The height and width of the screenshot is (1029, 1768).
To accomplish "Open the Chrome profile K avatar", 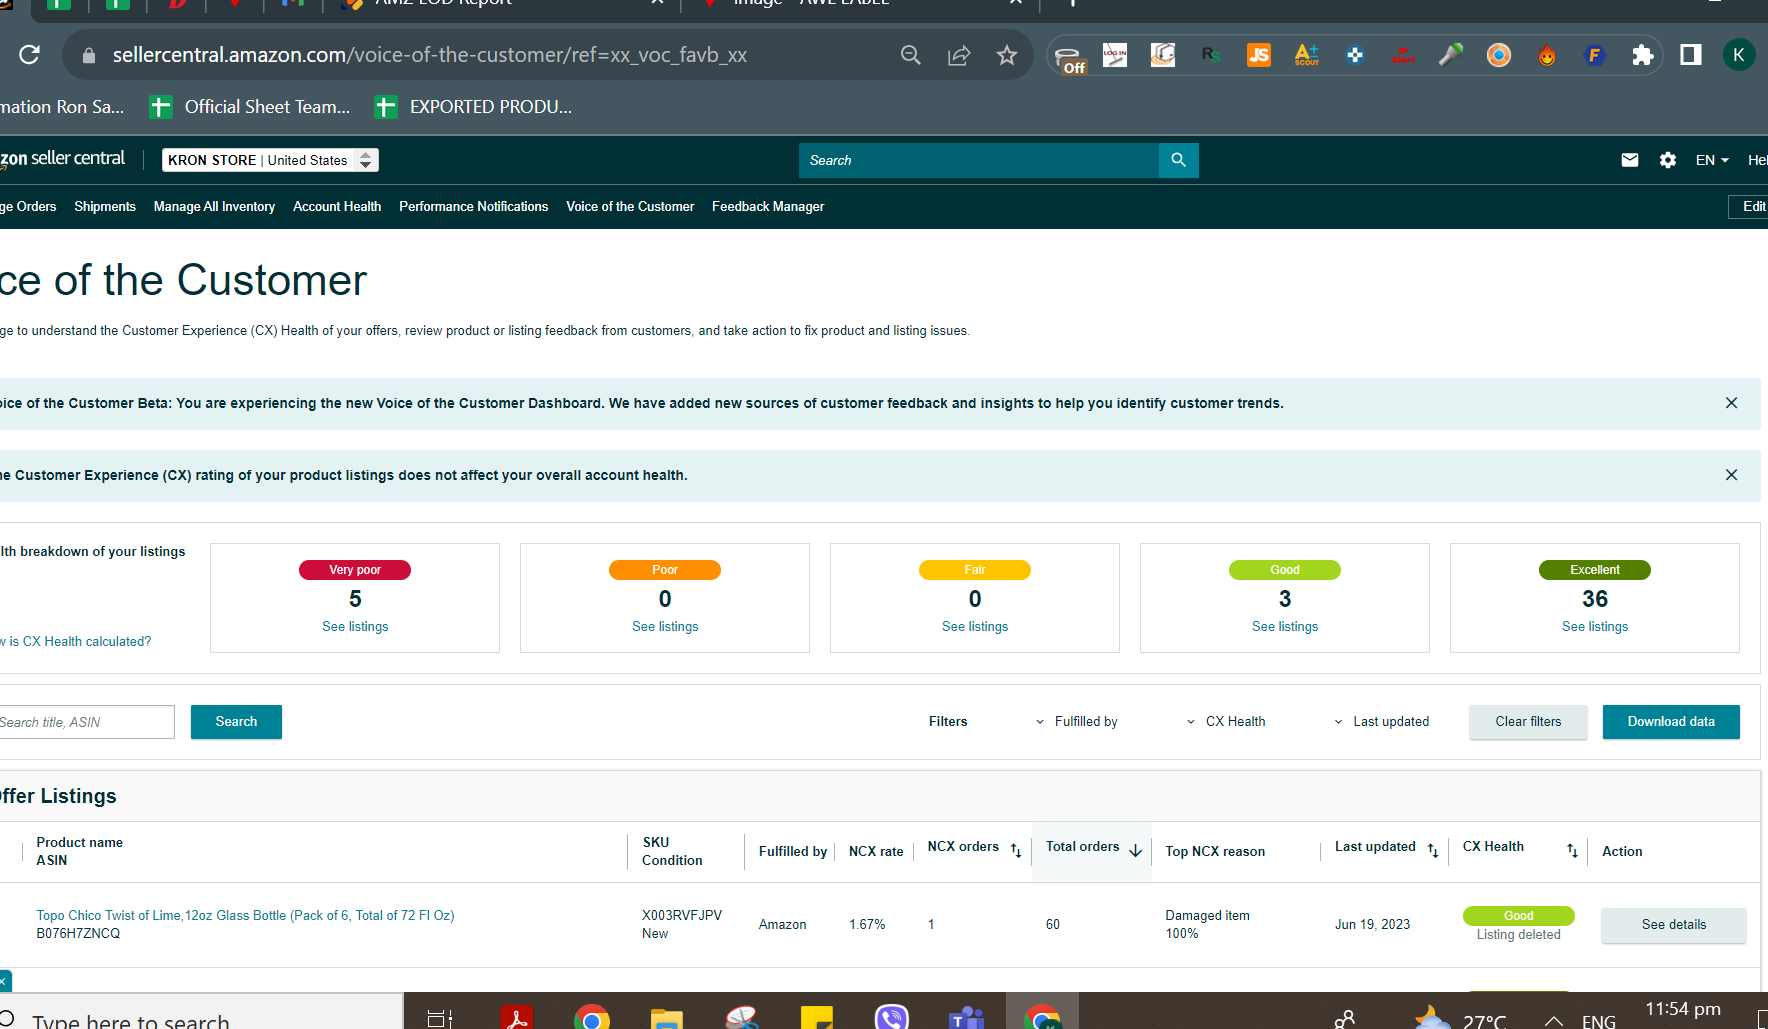I will [1739, 55].
